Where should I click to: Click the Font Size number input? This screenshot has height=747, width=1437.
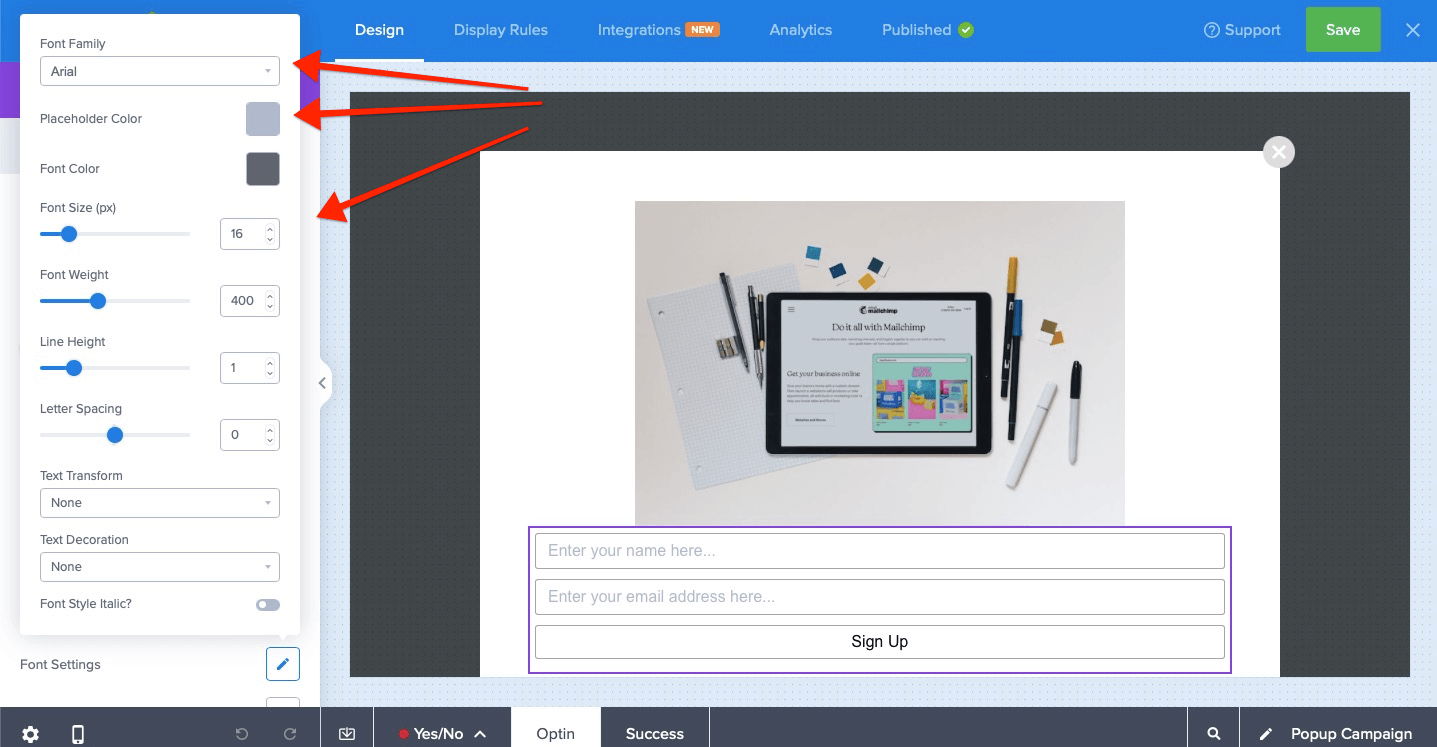click(245, 233)
